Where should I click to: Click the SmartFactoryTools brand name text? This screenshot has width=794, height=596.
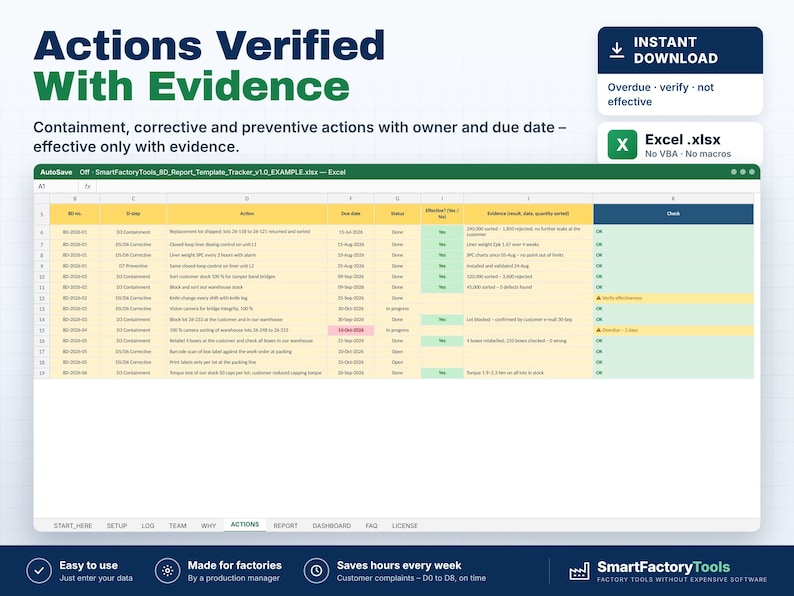[x=663, y=567]
